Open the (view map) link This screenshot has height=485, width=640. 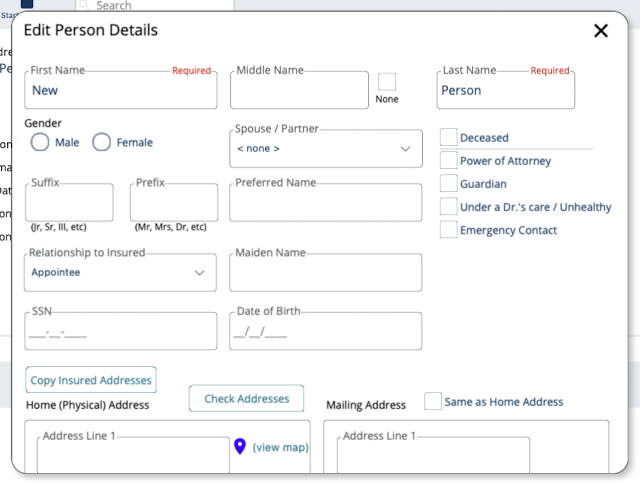click(x=280, y=447)
